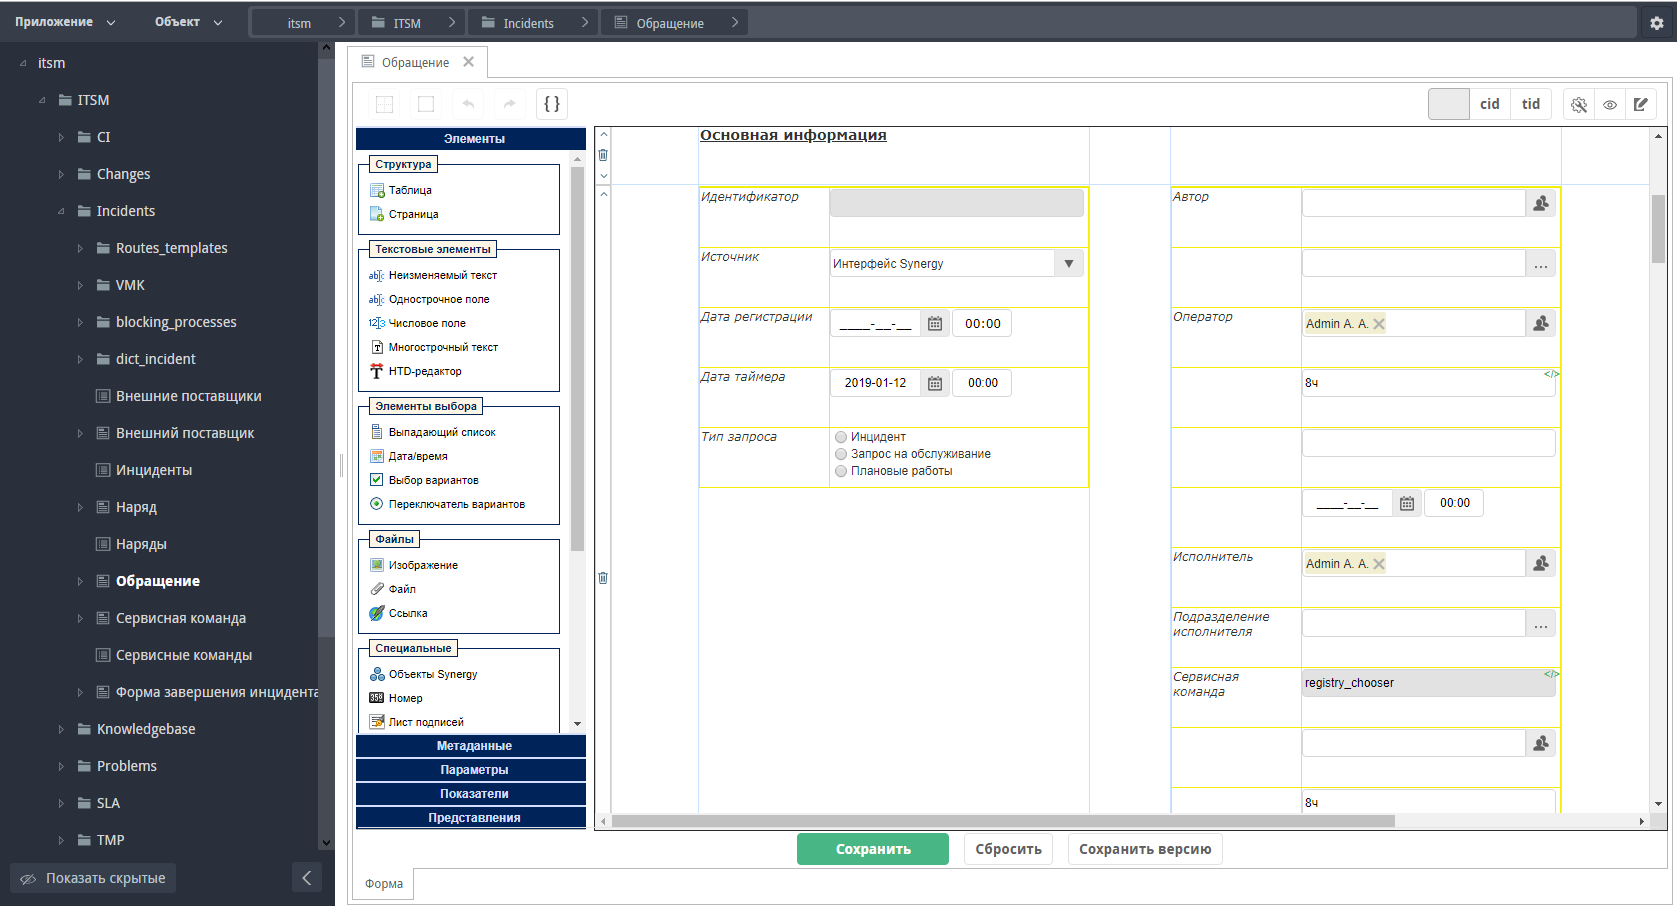Pick the Ссылка element
This screenshot has height=909, width=1677.
coord(399,613)
